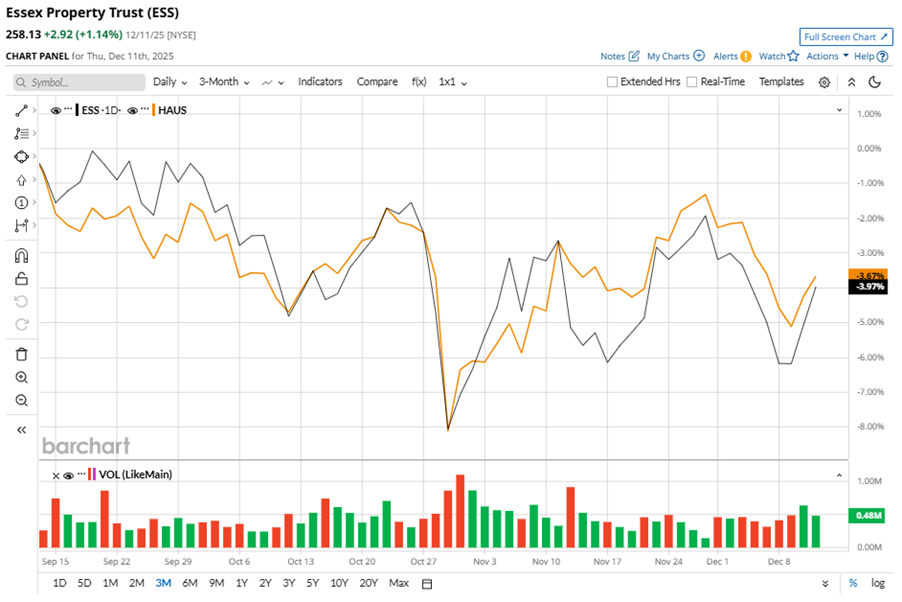Select the 5Y time range
Image resolution: width=902 pixels, height=602 pixels.
312,583
